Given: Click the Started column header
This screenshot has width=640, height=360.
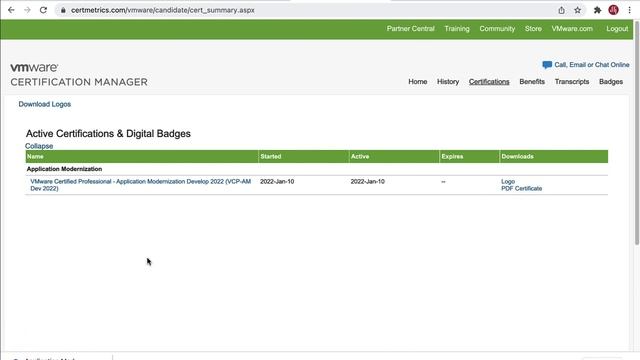Looking at the screenshot, I should (x=304, y=156).
